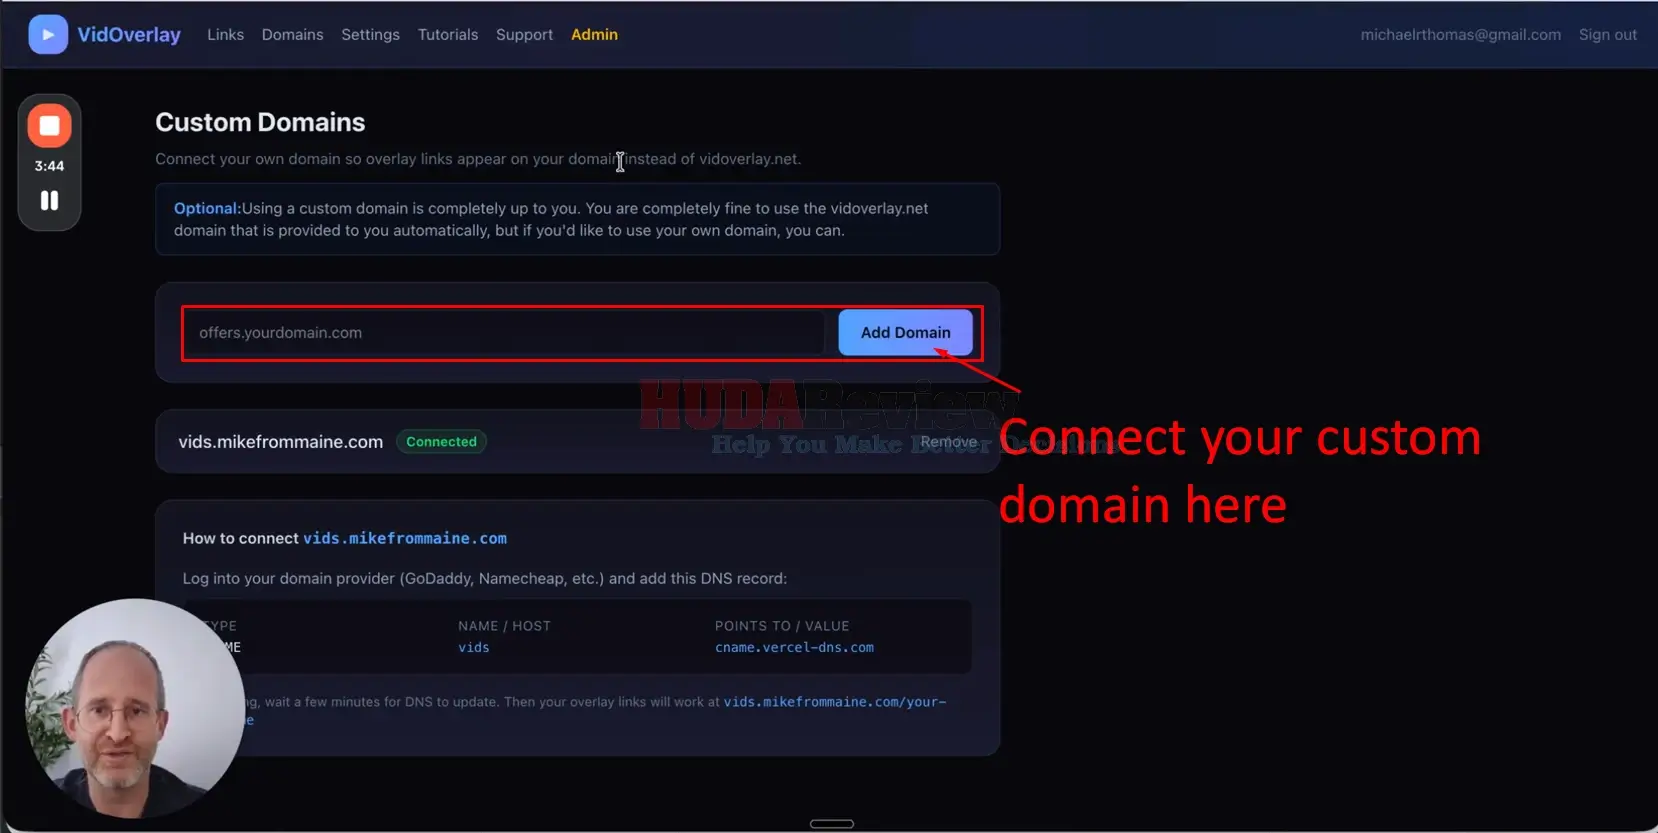1658x833 pixels.
Task: Click the Connected status badge
Action: (x=441, y=442)
